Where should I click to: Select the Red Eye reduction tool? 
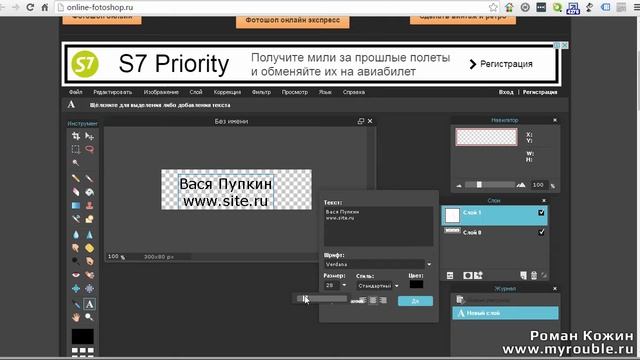coord(76,275)
